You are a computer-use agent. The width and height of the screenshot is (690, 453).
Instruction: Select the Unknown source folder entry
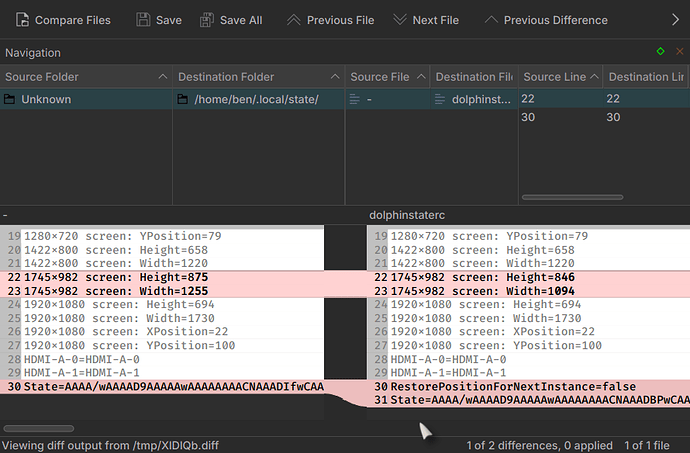click(x=45, y=99)
